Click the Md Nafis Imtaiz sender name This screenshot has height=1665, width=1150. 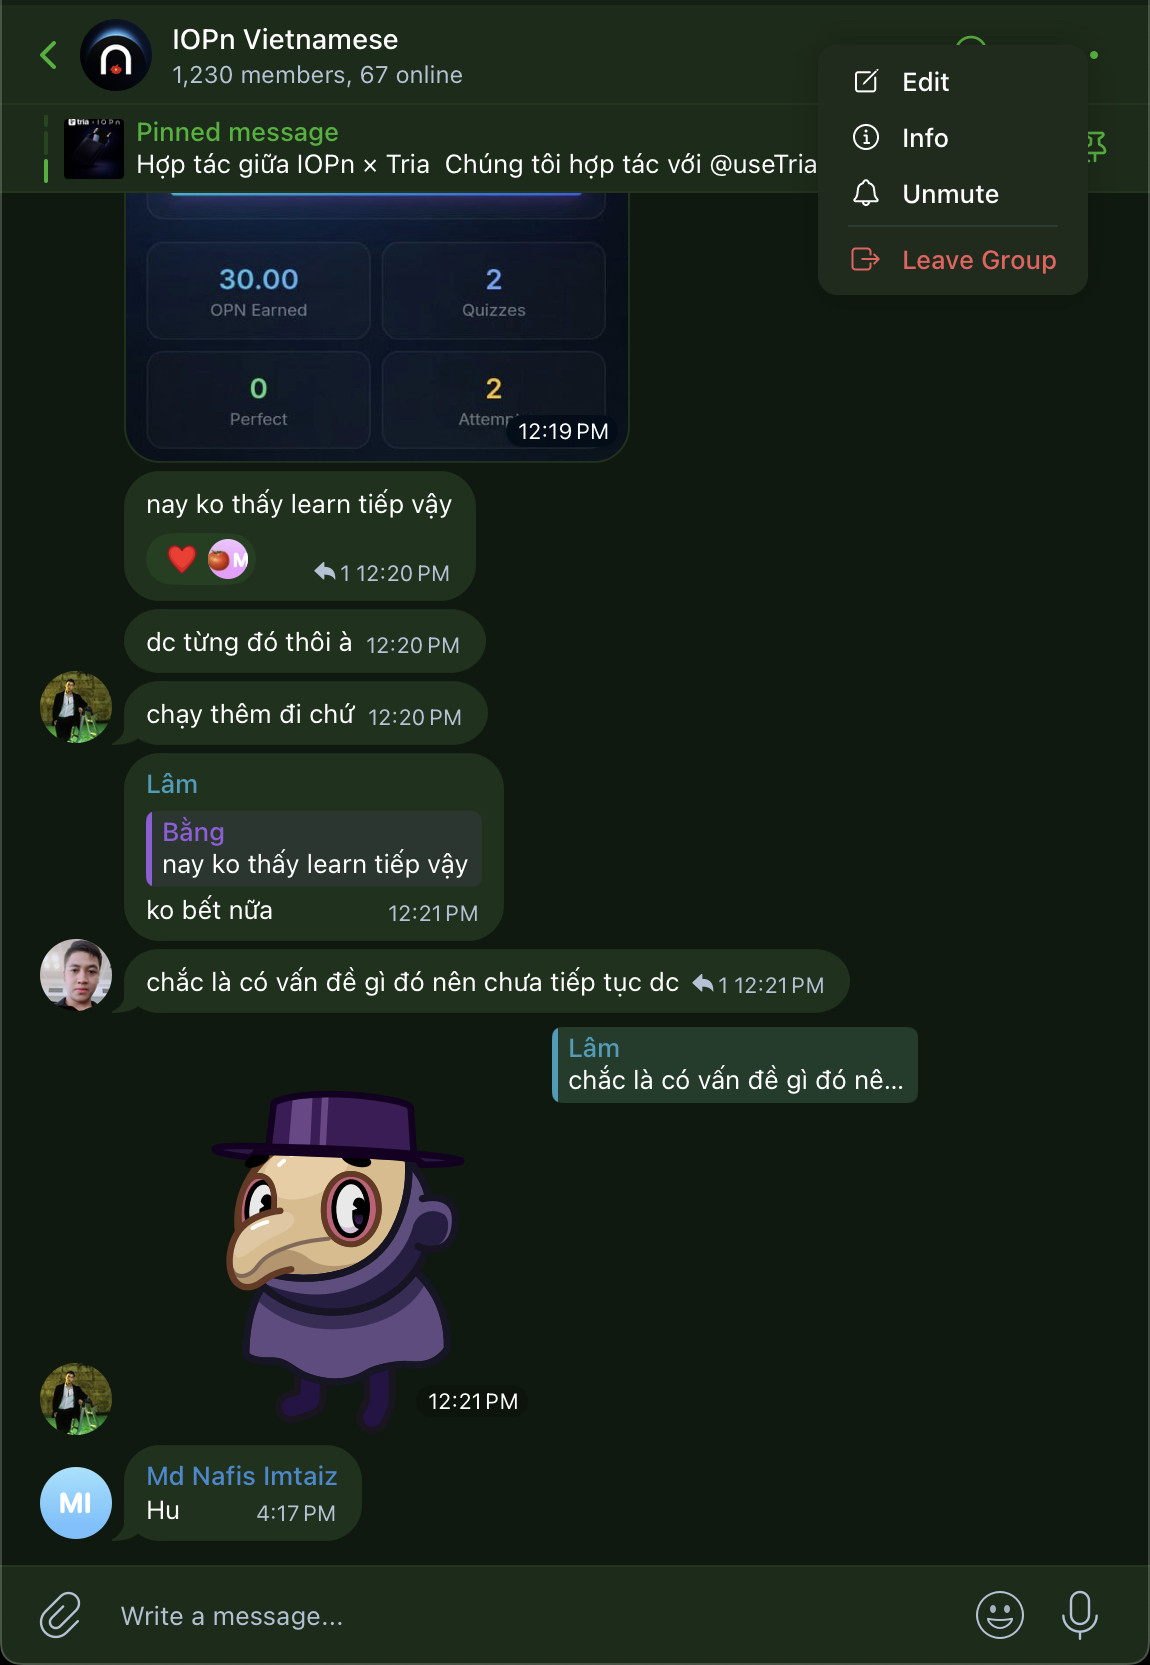[x=242, y=1476]
